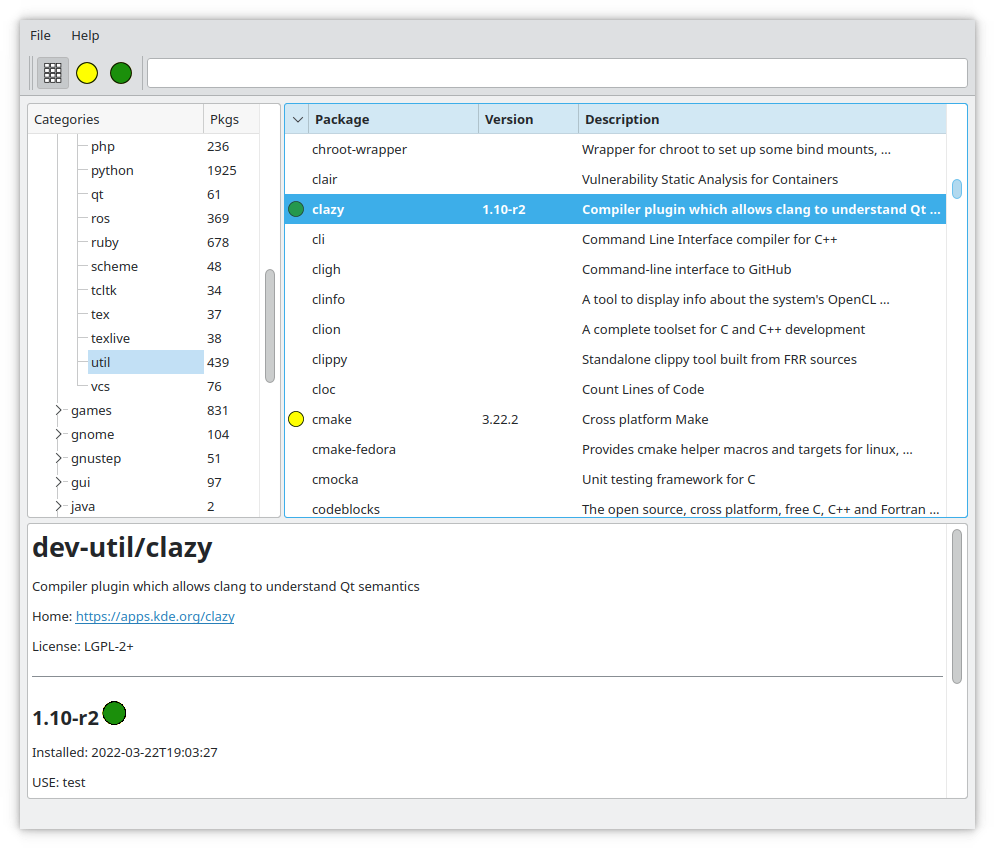Click the sort arrow column header

click(297, 120)
